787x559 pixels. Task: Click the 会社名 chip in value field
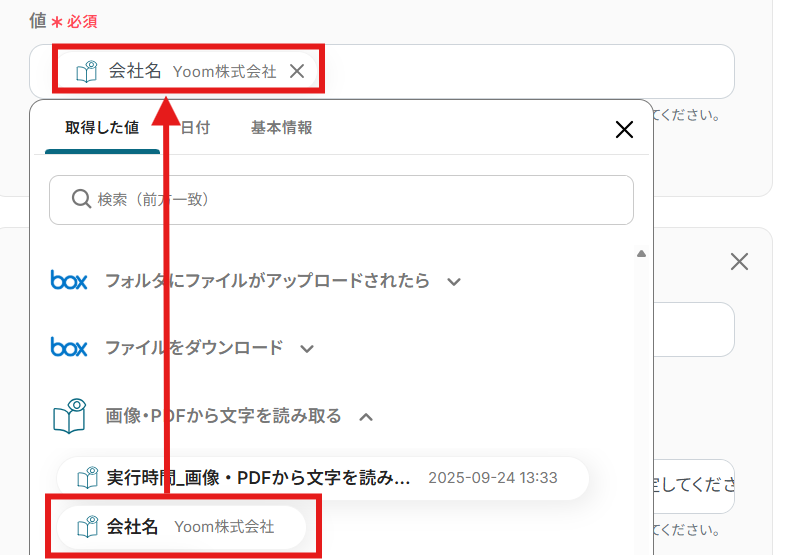(x=188, y=71)
